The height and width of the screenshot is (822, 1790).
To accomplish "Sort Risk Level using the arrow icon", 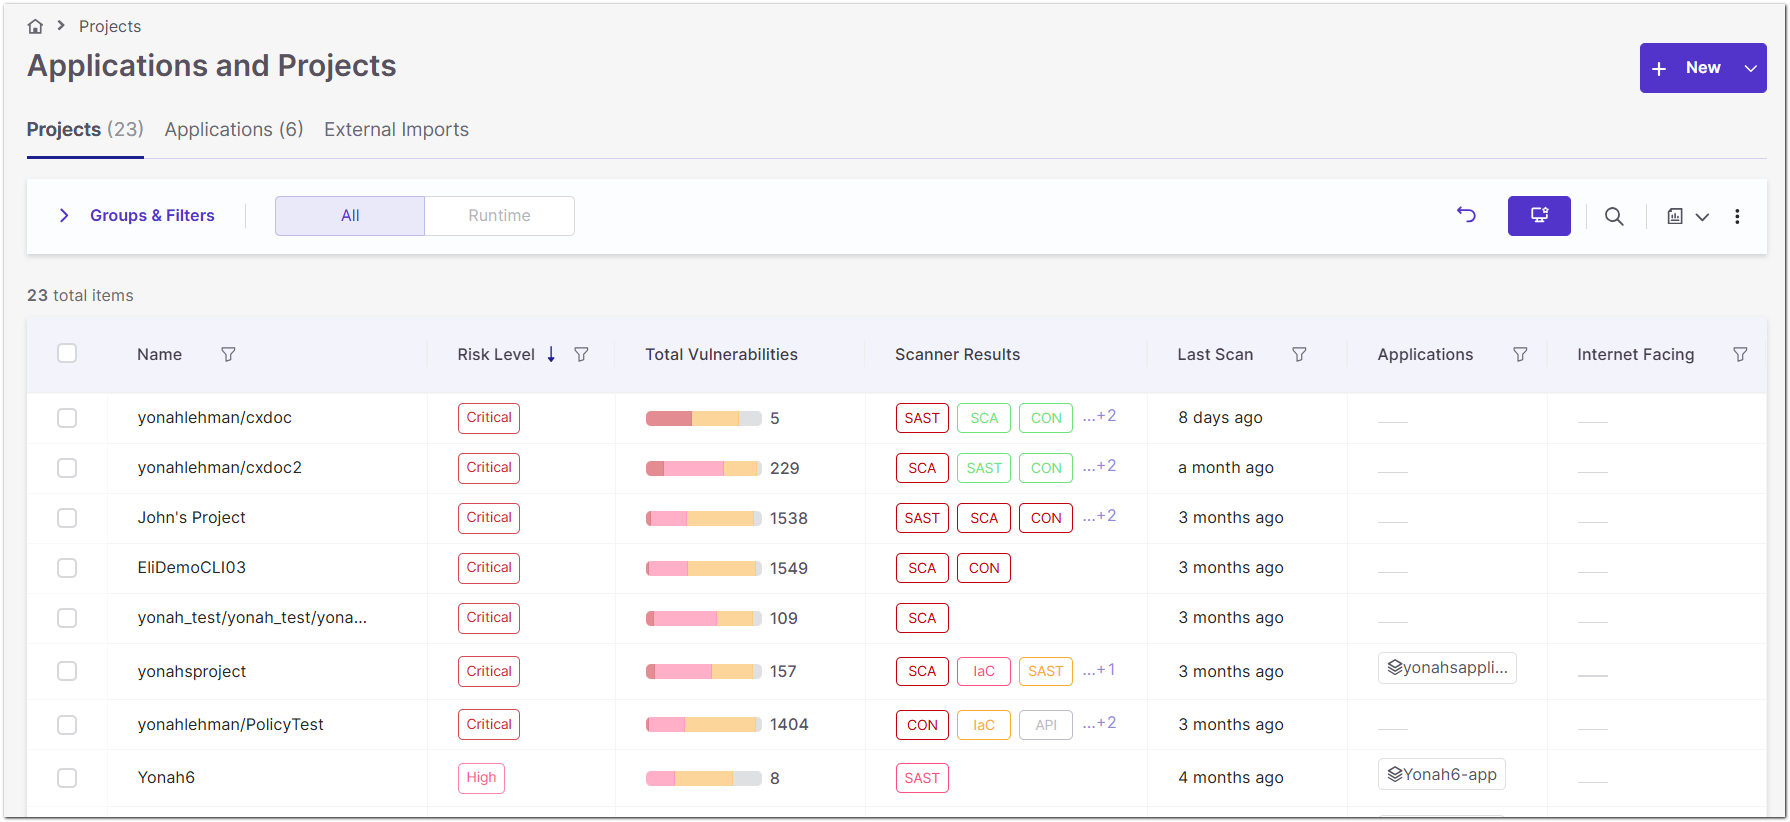I will (551, 355).
